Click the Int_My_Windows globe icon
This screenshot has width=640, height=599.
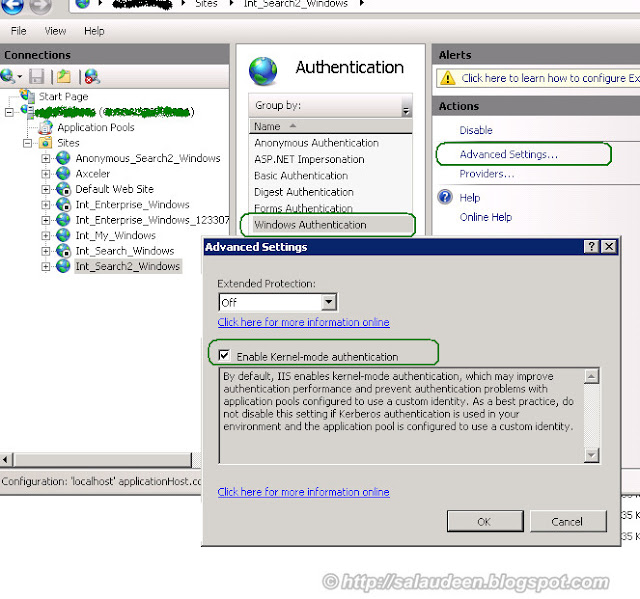click(63, 235)
